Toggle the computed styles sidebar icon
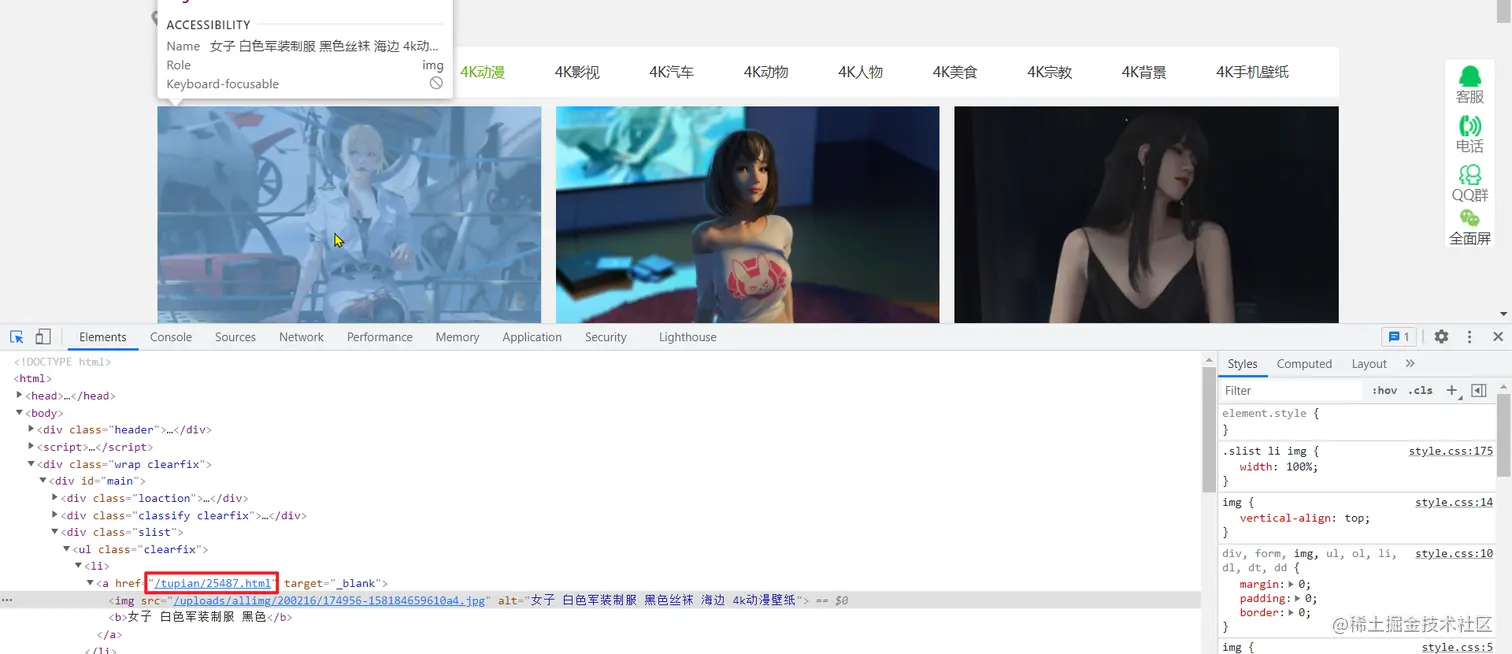Screen dimensions: 1512x654 (1479, 390)
